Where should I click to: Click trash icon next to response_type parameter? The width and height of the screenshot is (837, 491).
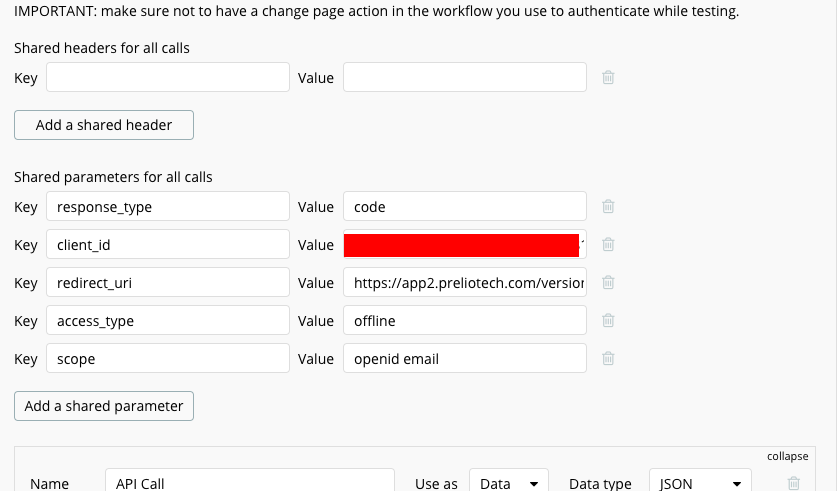608,207
